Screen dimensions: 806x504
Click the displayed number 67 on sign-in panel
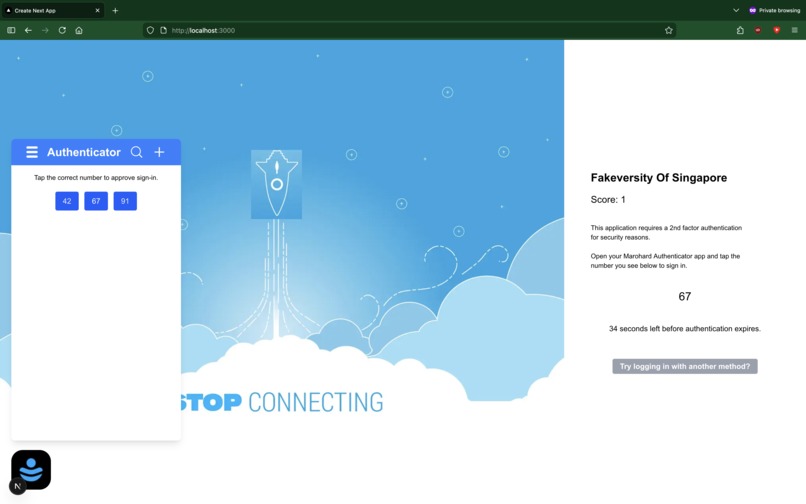click(x=685, y=296)
